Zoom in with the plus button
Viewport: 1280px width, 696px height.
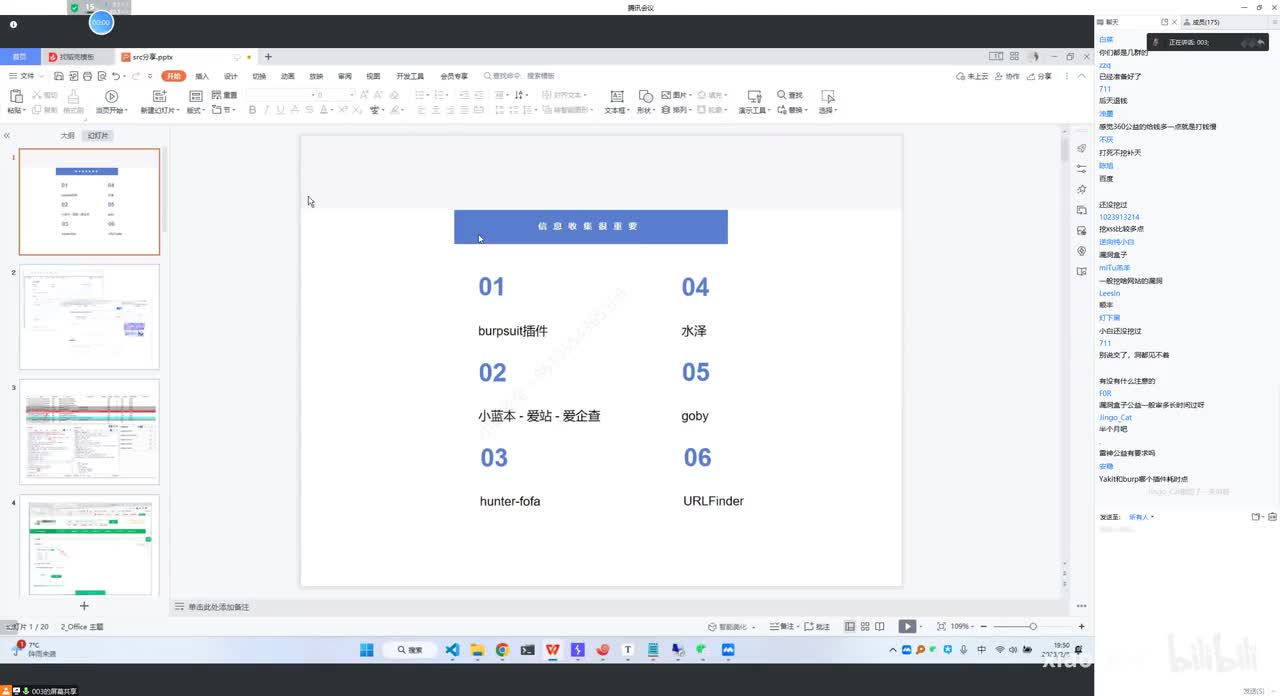[x=1081, y=626]
